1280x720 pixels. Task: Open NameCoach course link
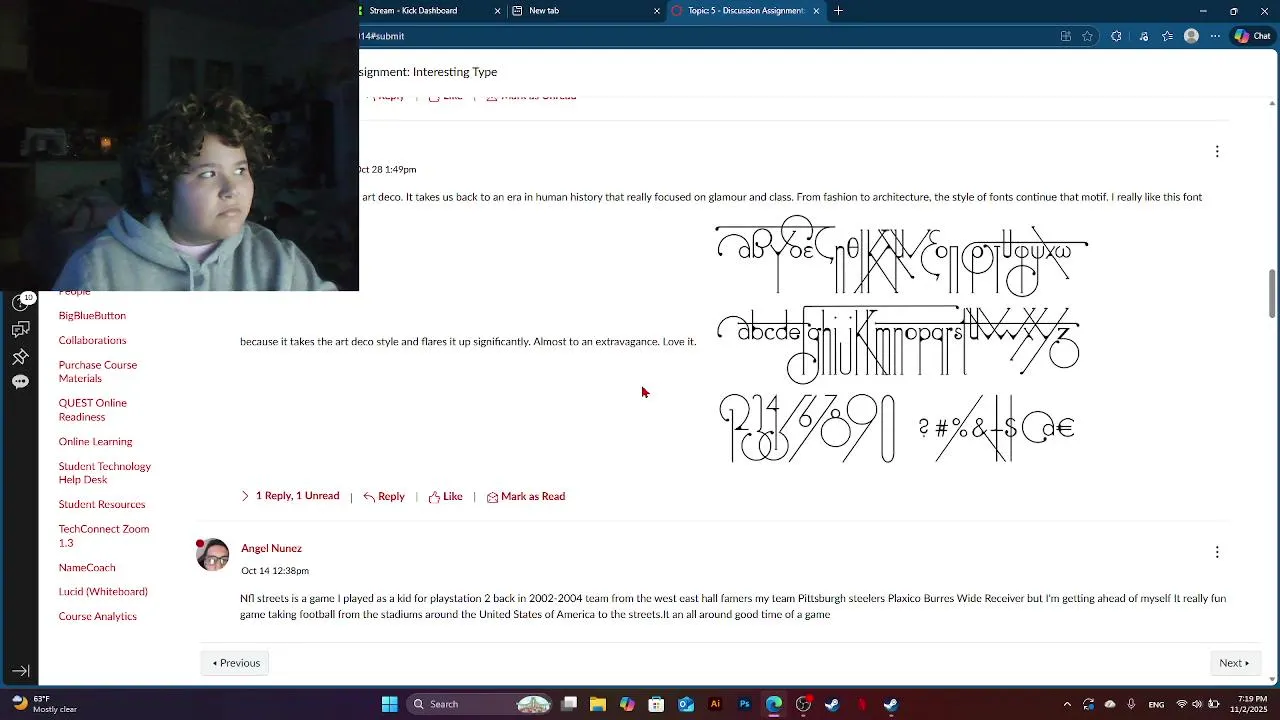pos(87,568)
